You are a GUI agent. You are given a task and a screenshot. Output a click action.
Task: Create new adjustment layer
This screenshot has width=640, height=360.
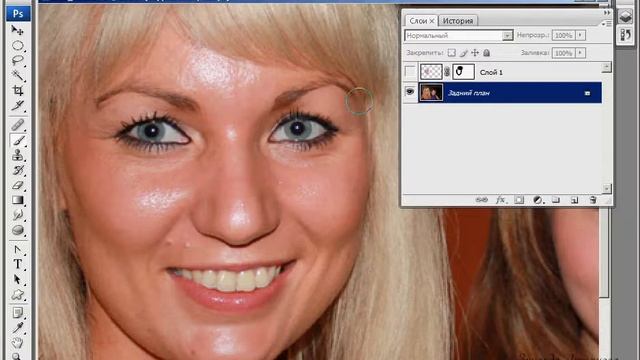(538, 200)
